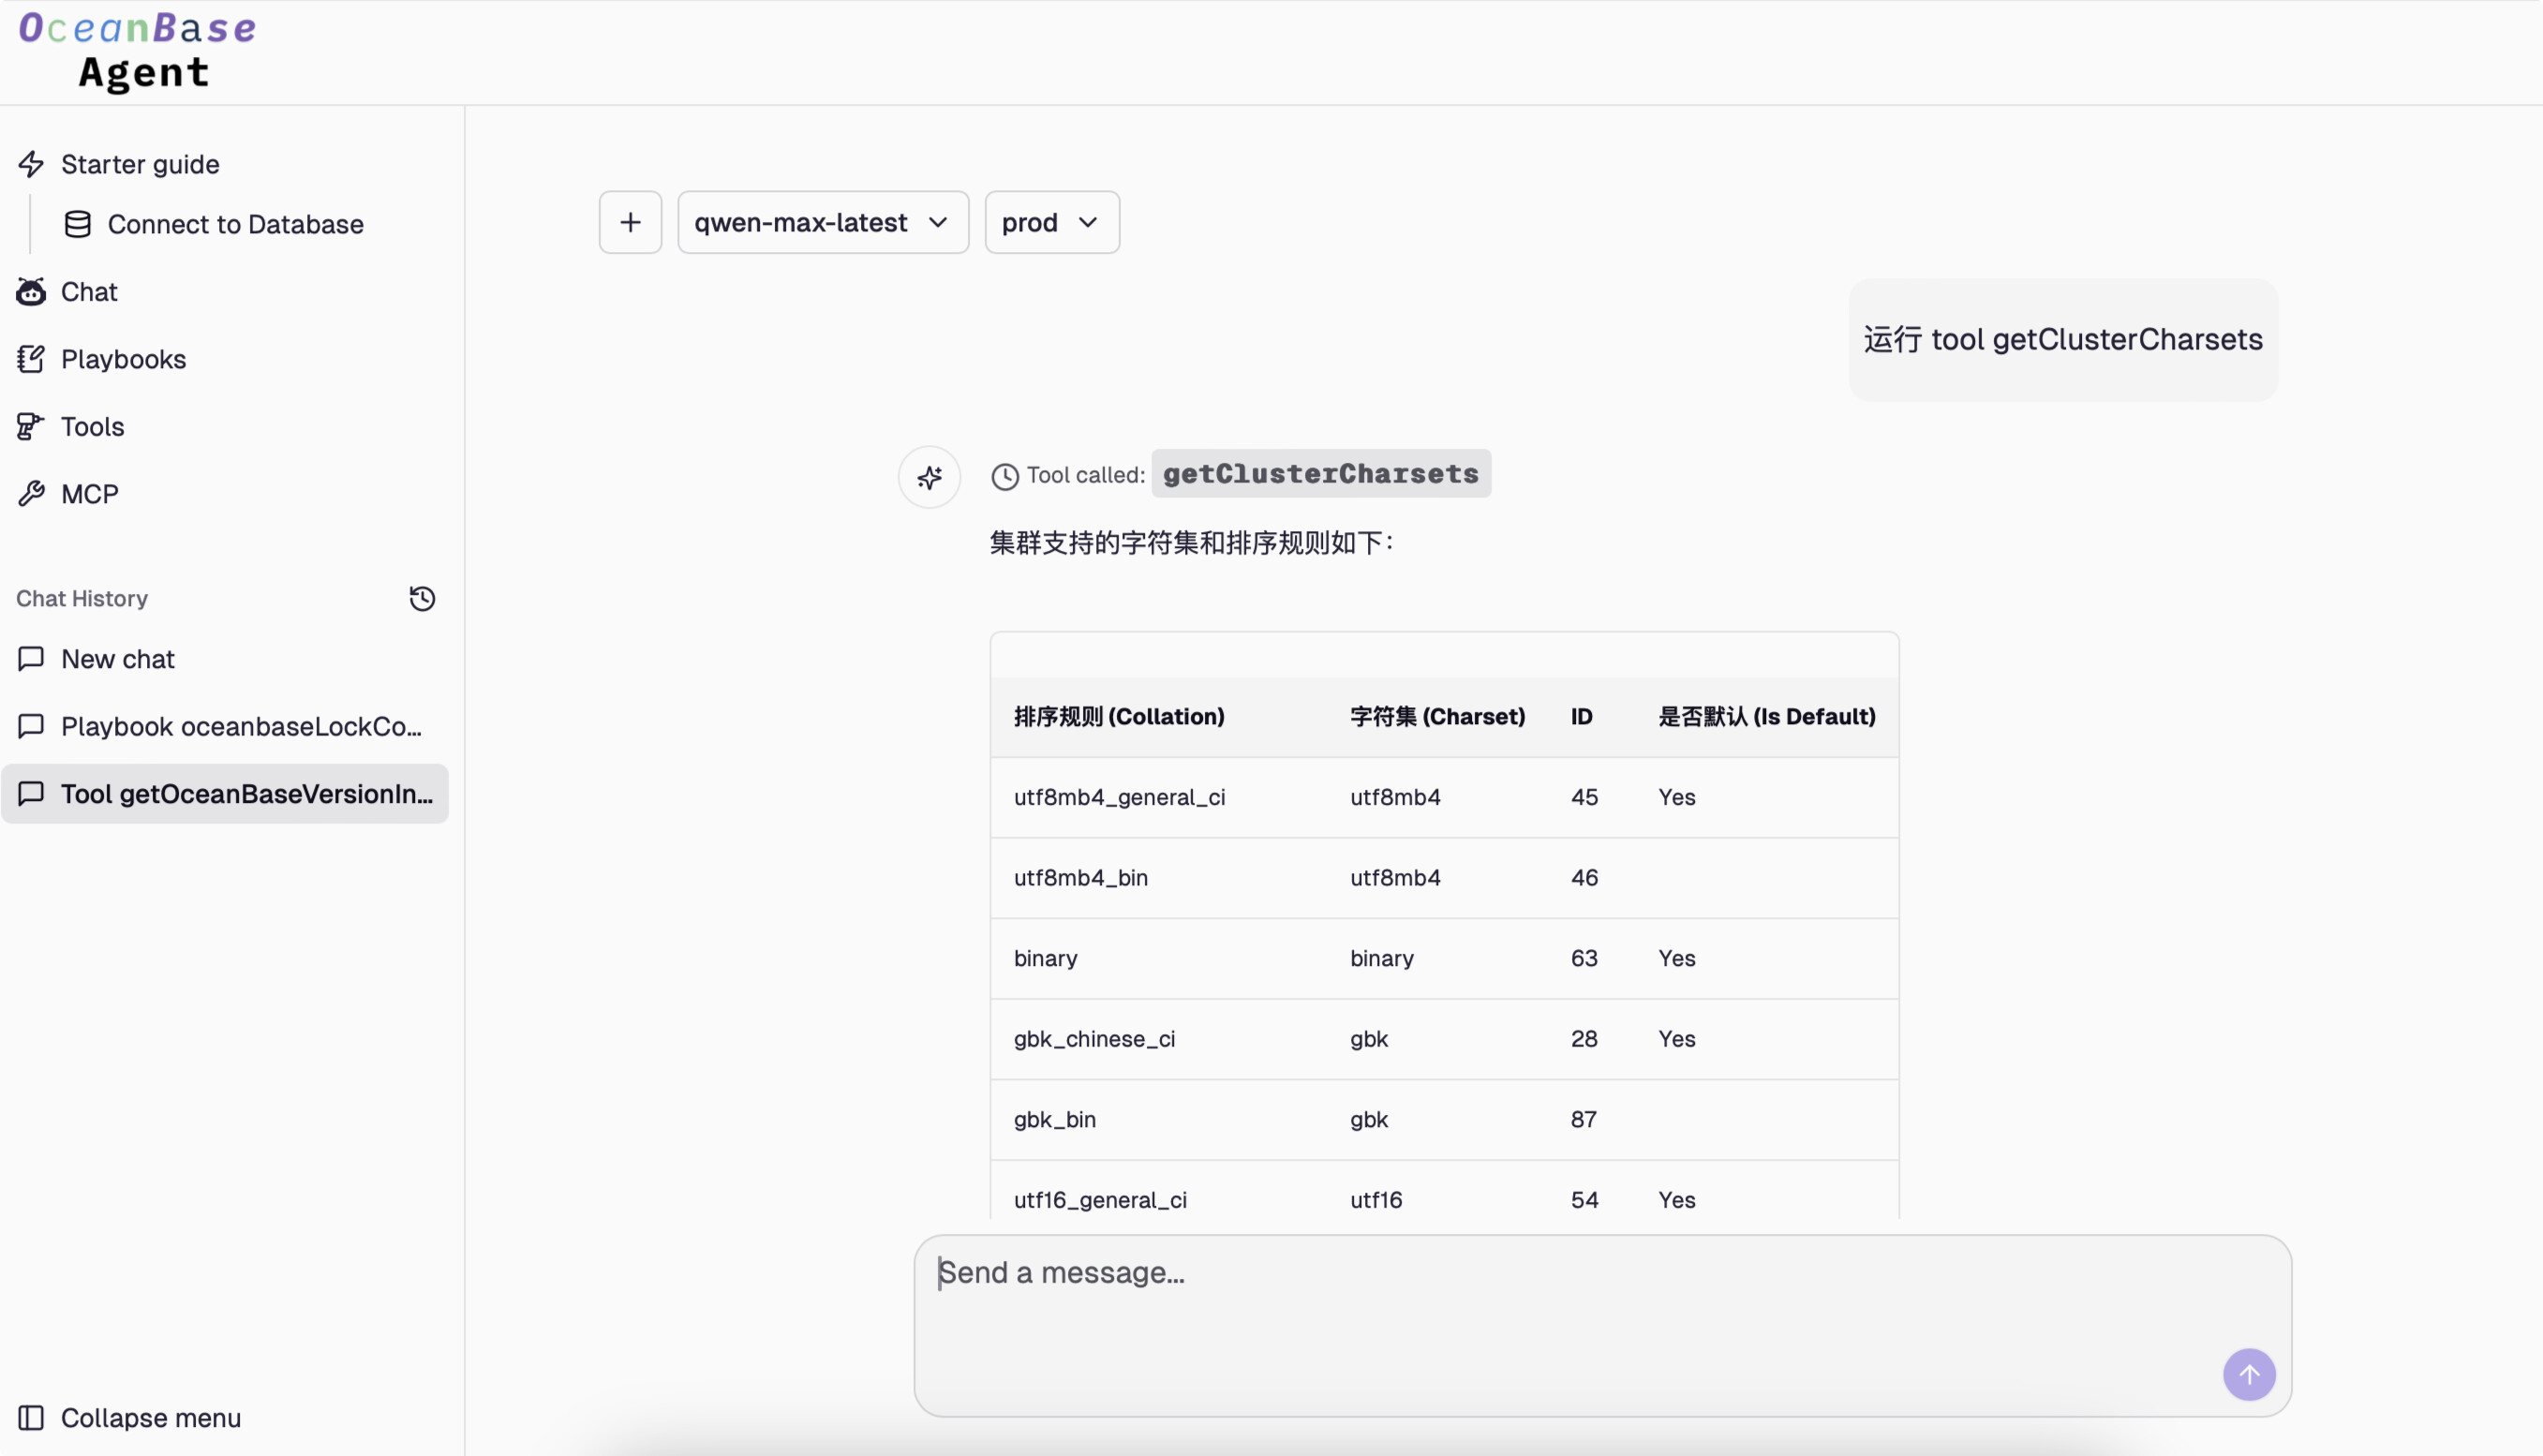Click the OceanBase Agent logo

pos(138,52)
